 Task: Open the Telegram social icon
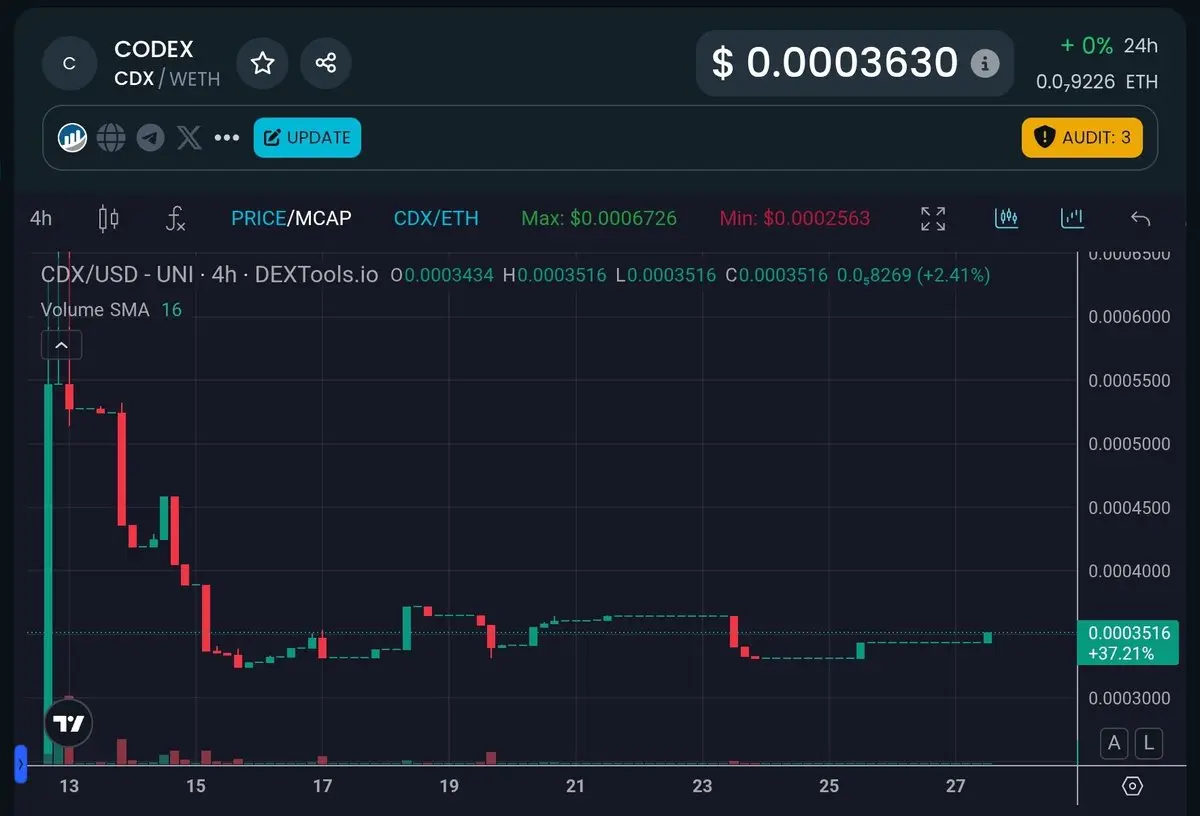[150, 138]
